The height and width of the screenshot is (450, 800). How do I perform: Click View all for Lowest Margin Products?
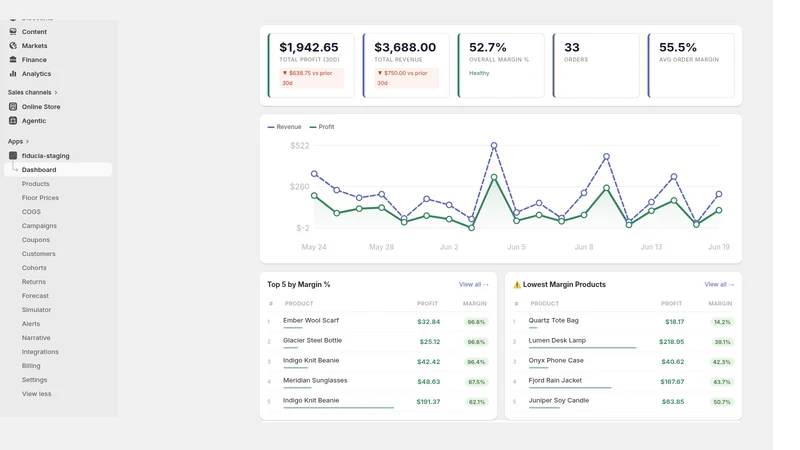(x=719, y=285)
